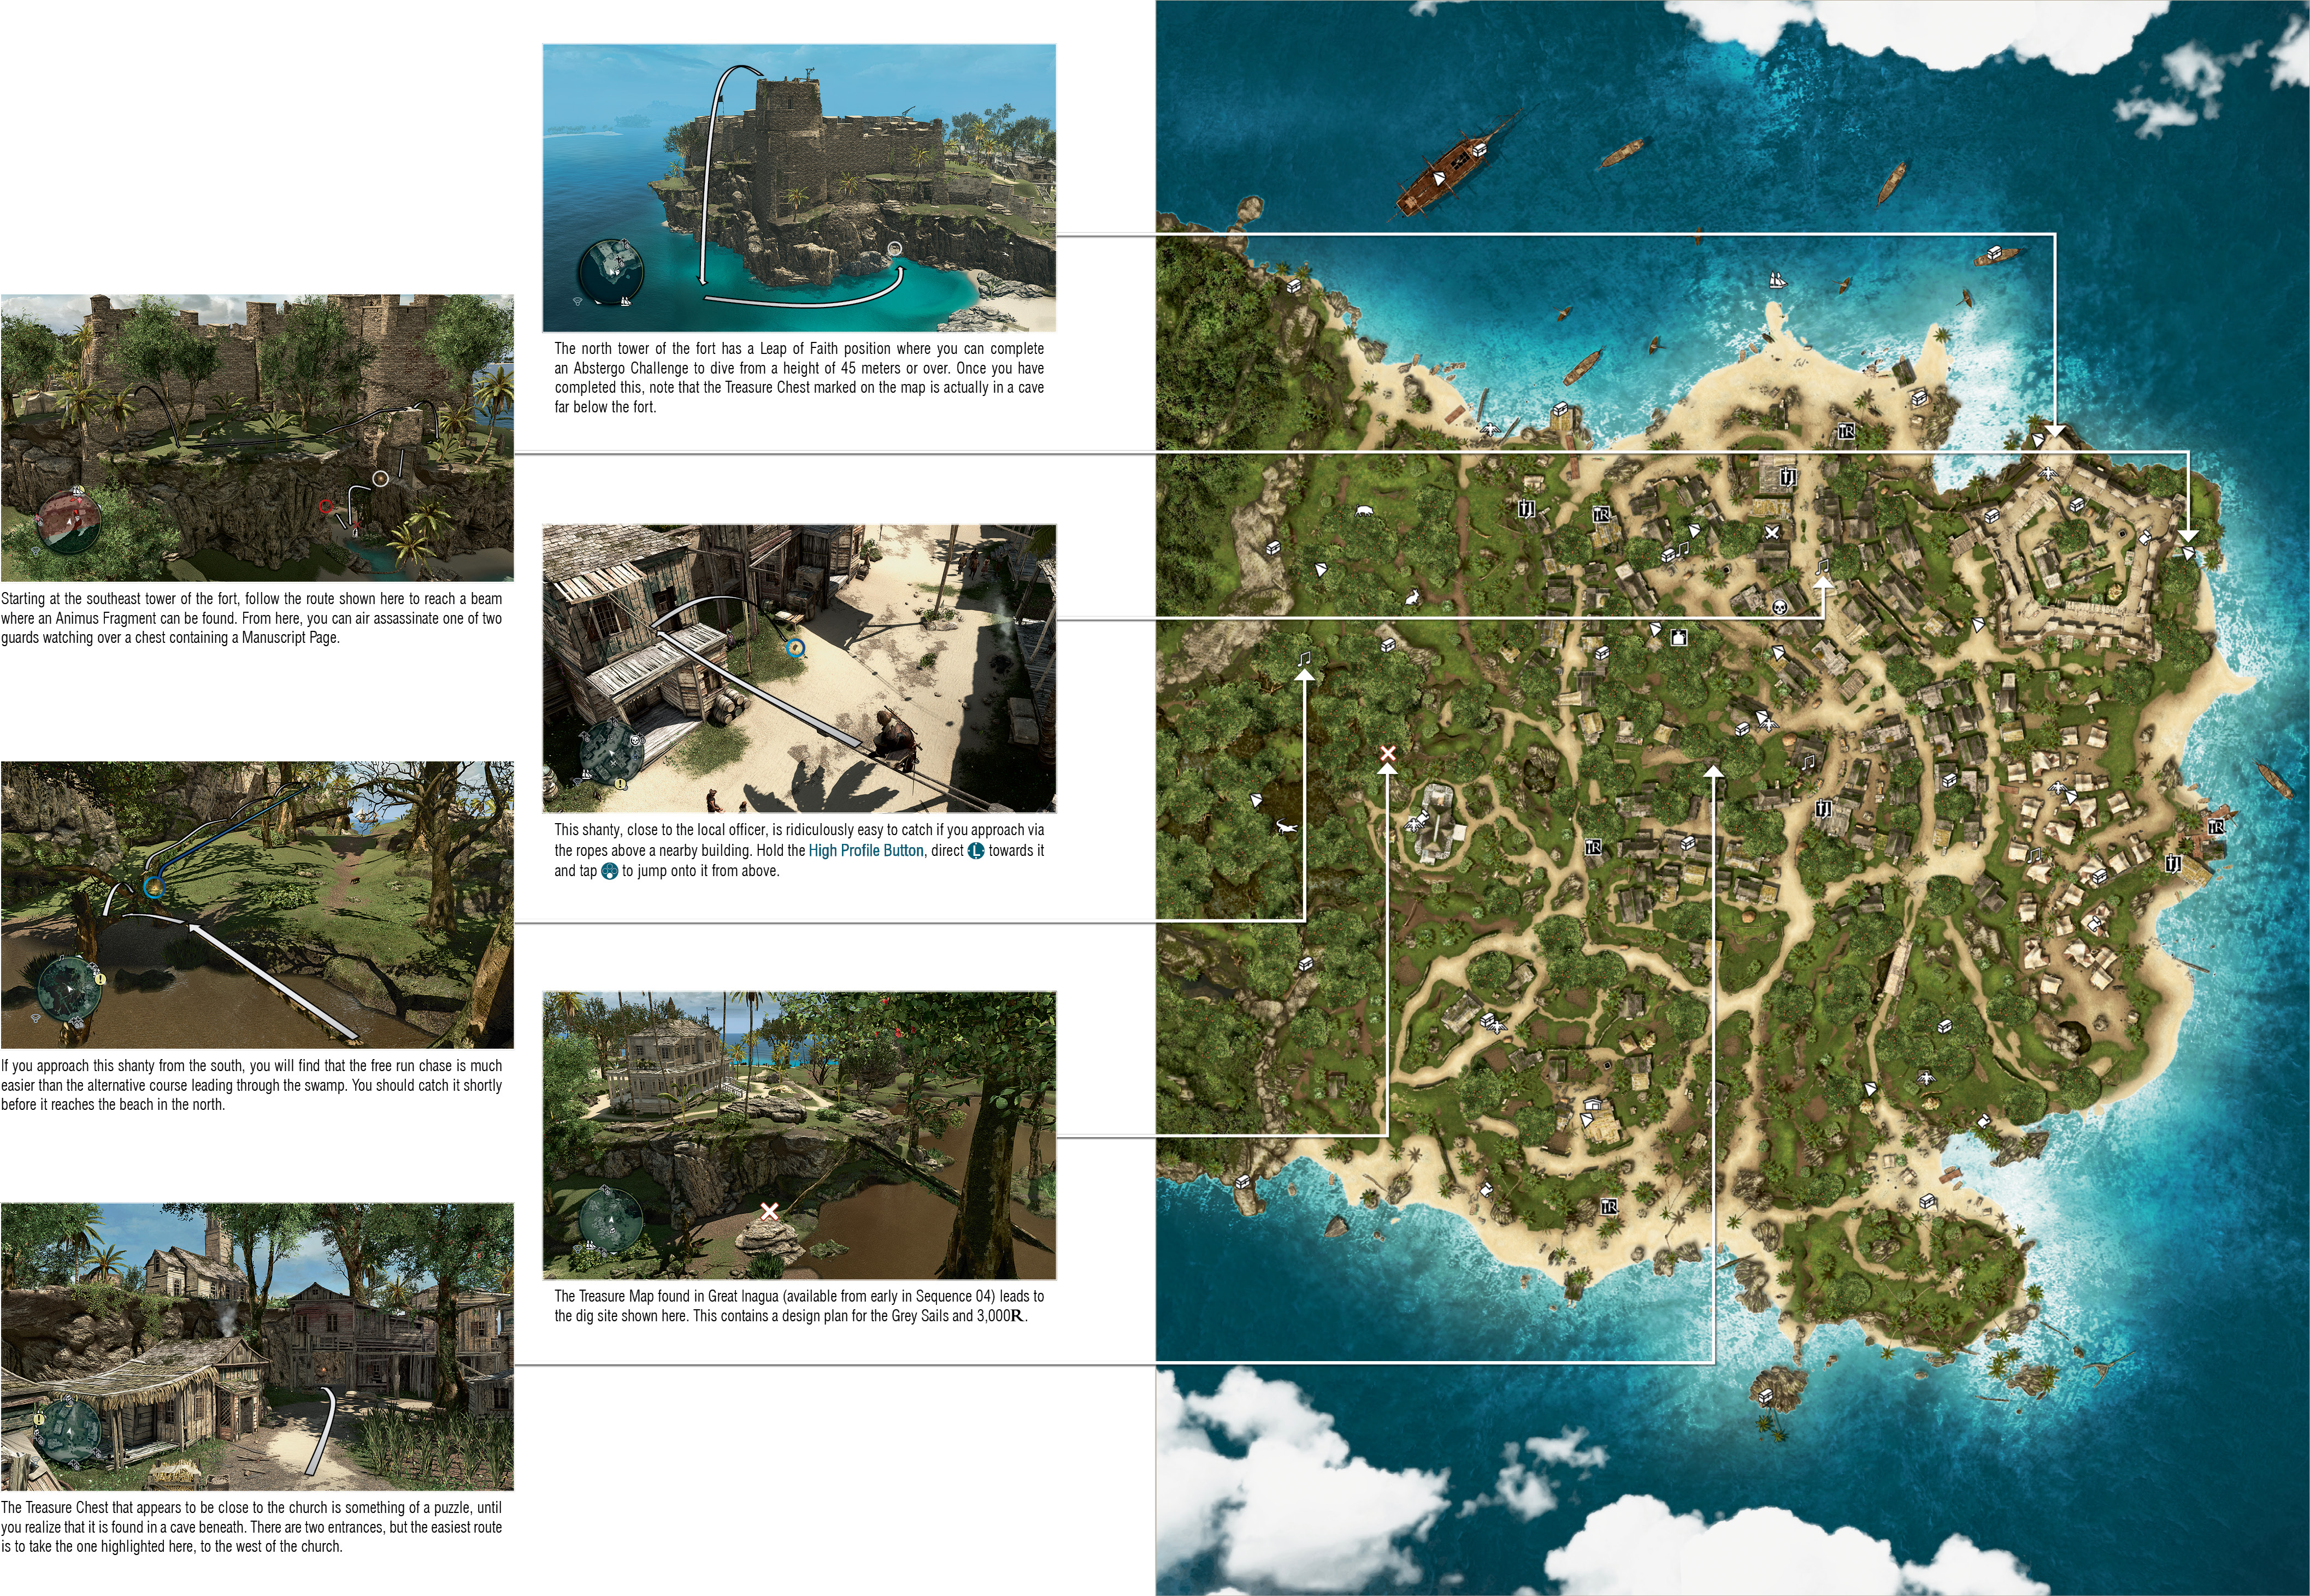
Task: Click the caption starting "If you approach this shanty"
Action: (x=251, y=1085)
